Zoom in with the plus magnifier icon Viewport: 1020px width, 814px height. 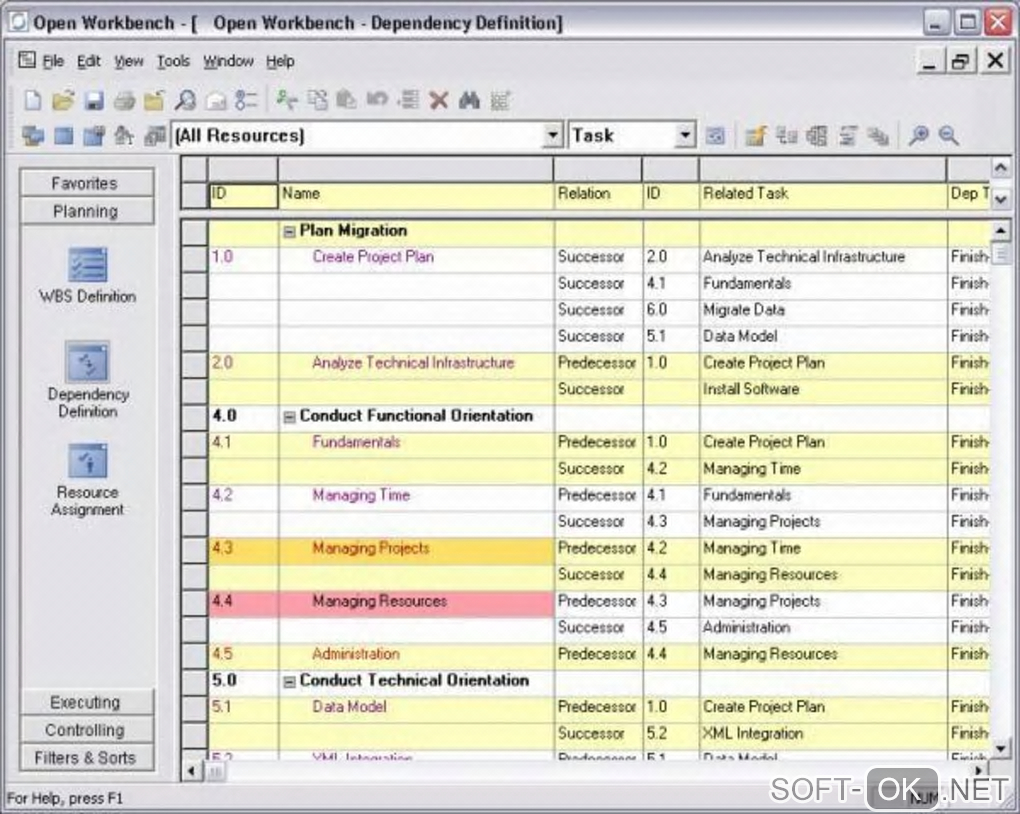(x=918, y=136)
